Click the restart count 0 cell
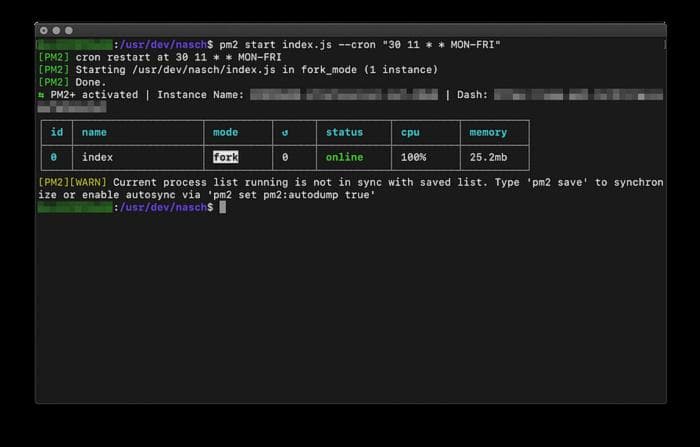This screenshot has height=447, width=700. (285, 157)
